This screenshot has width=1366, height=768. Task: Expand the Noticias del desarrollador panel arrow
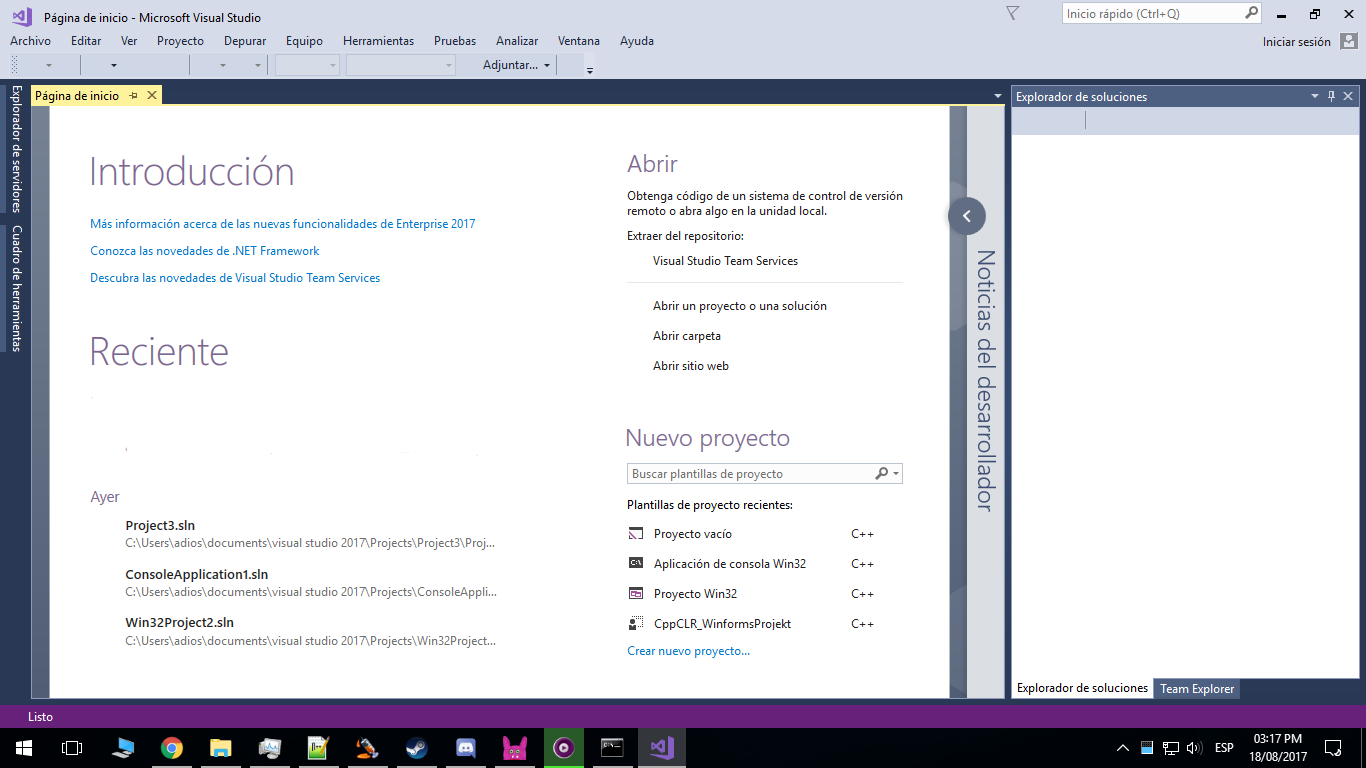tap(967, 216)
